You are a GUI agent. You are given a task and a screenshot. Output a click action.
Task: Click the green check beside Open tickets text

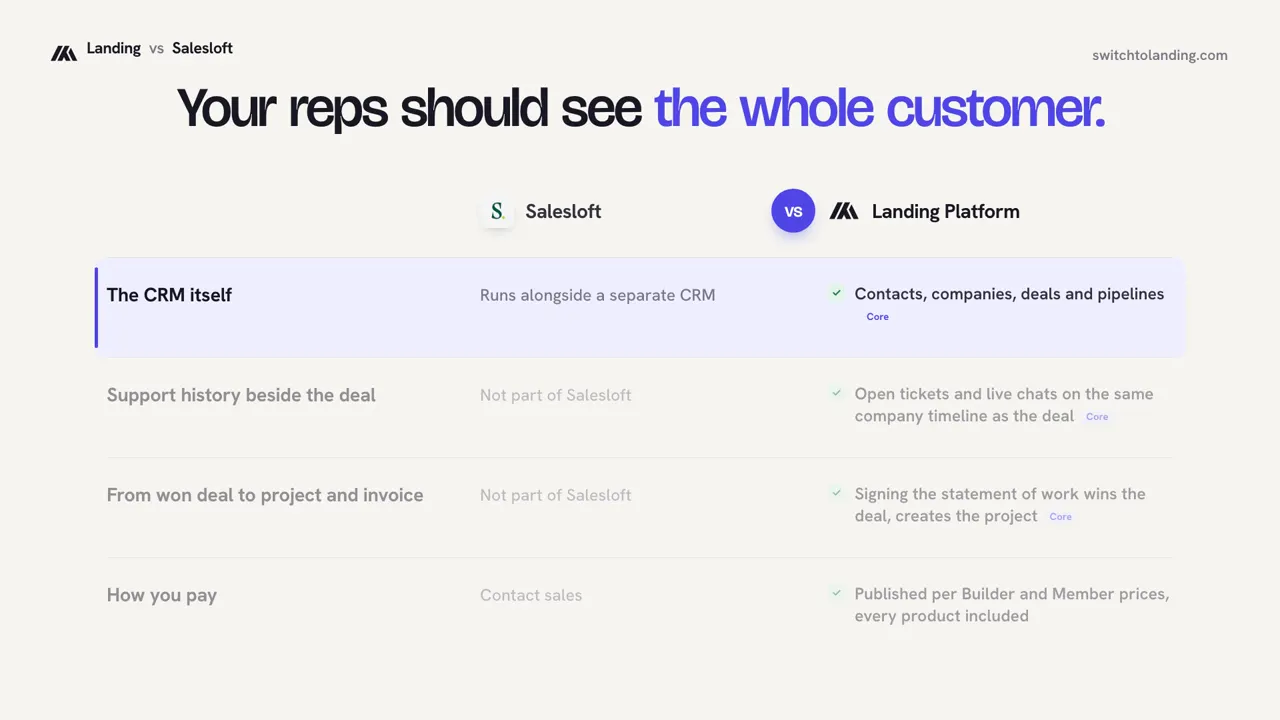coord(836,393)
